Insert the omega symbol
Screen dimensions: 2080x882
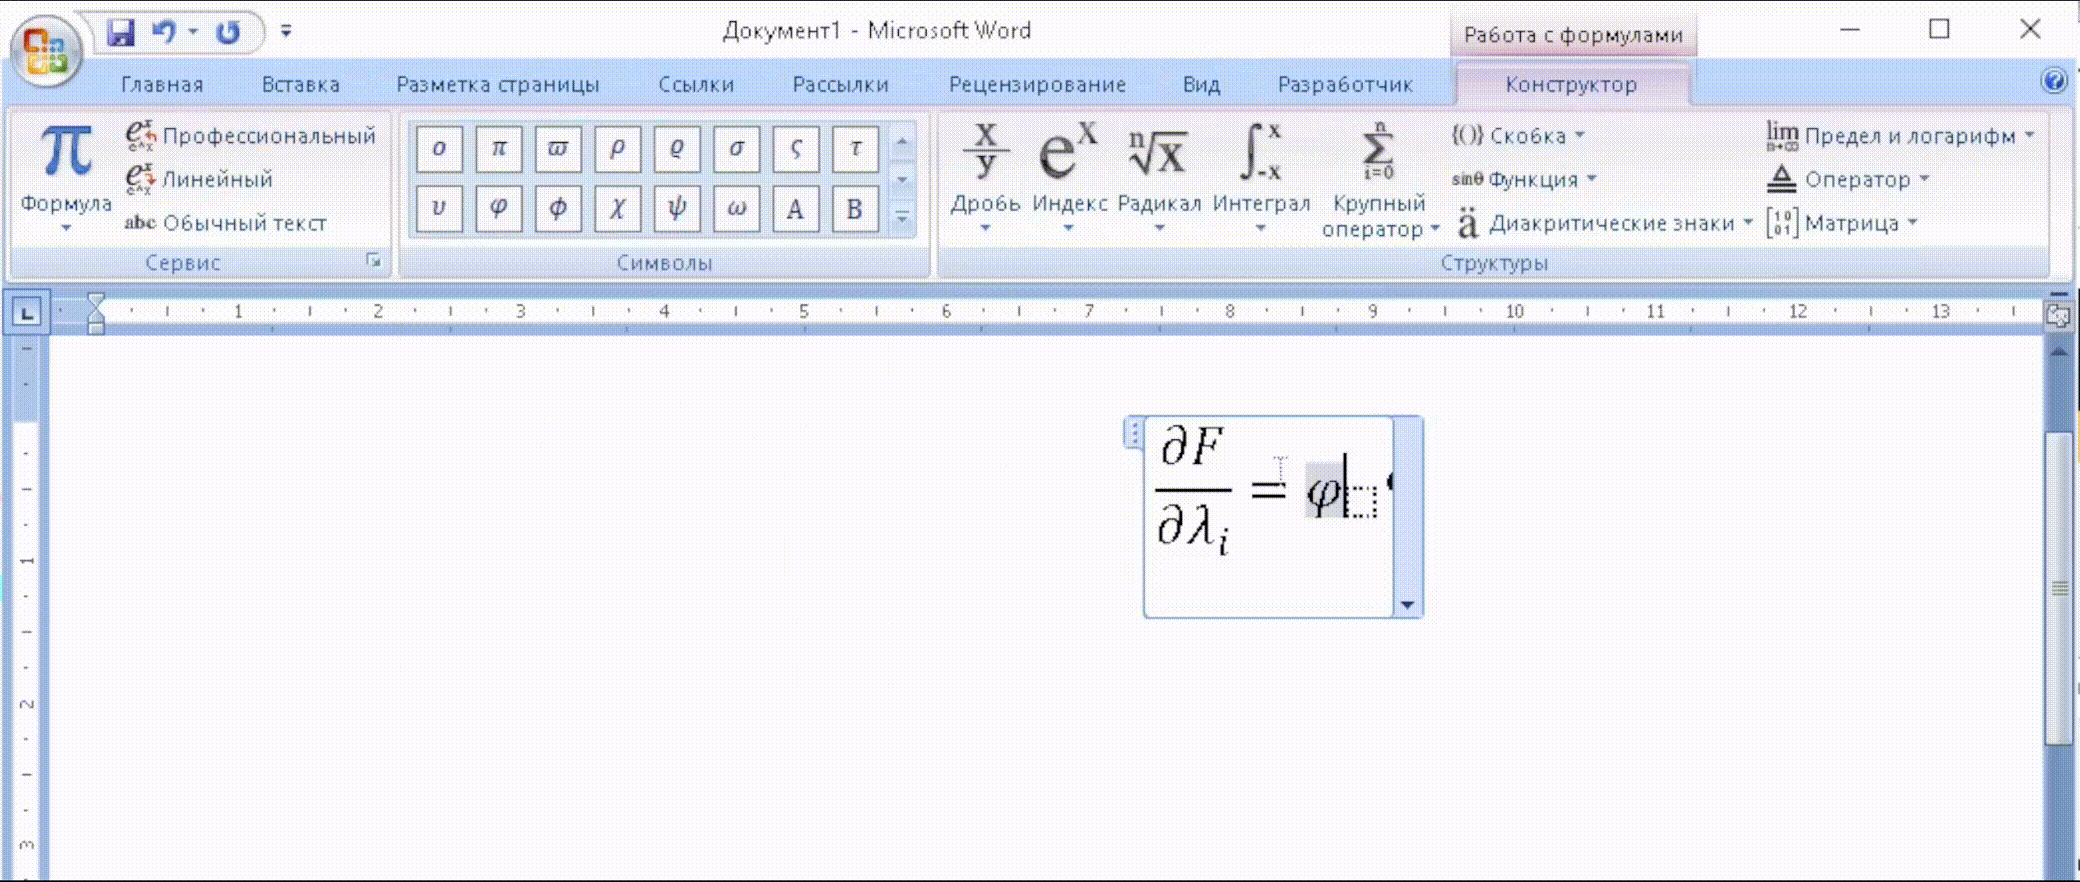(x=736, y=209)
